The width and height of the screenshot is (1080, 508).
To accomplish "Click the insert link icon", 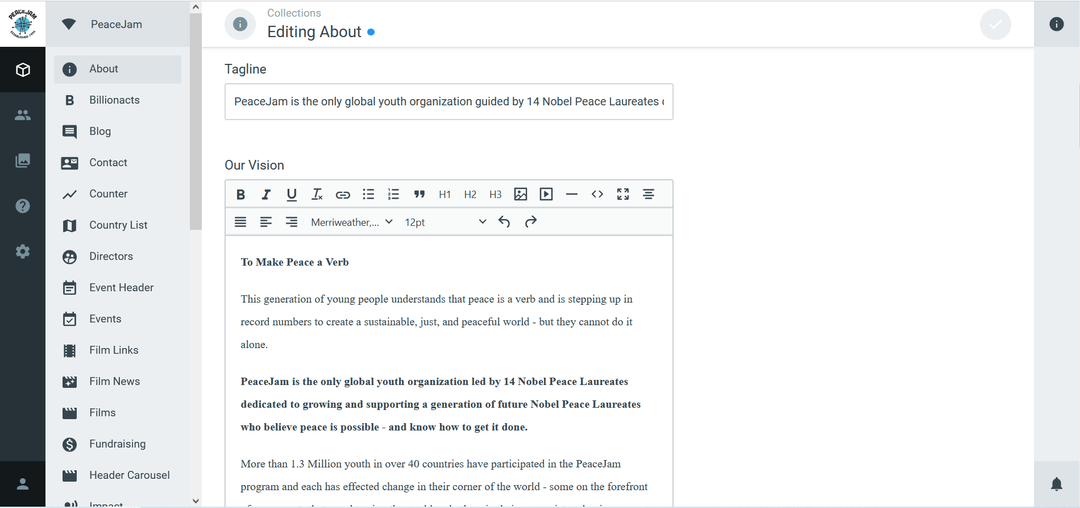I will [343, 194].
